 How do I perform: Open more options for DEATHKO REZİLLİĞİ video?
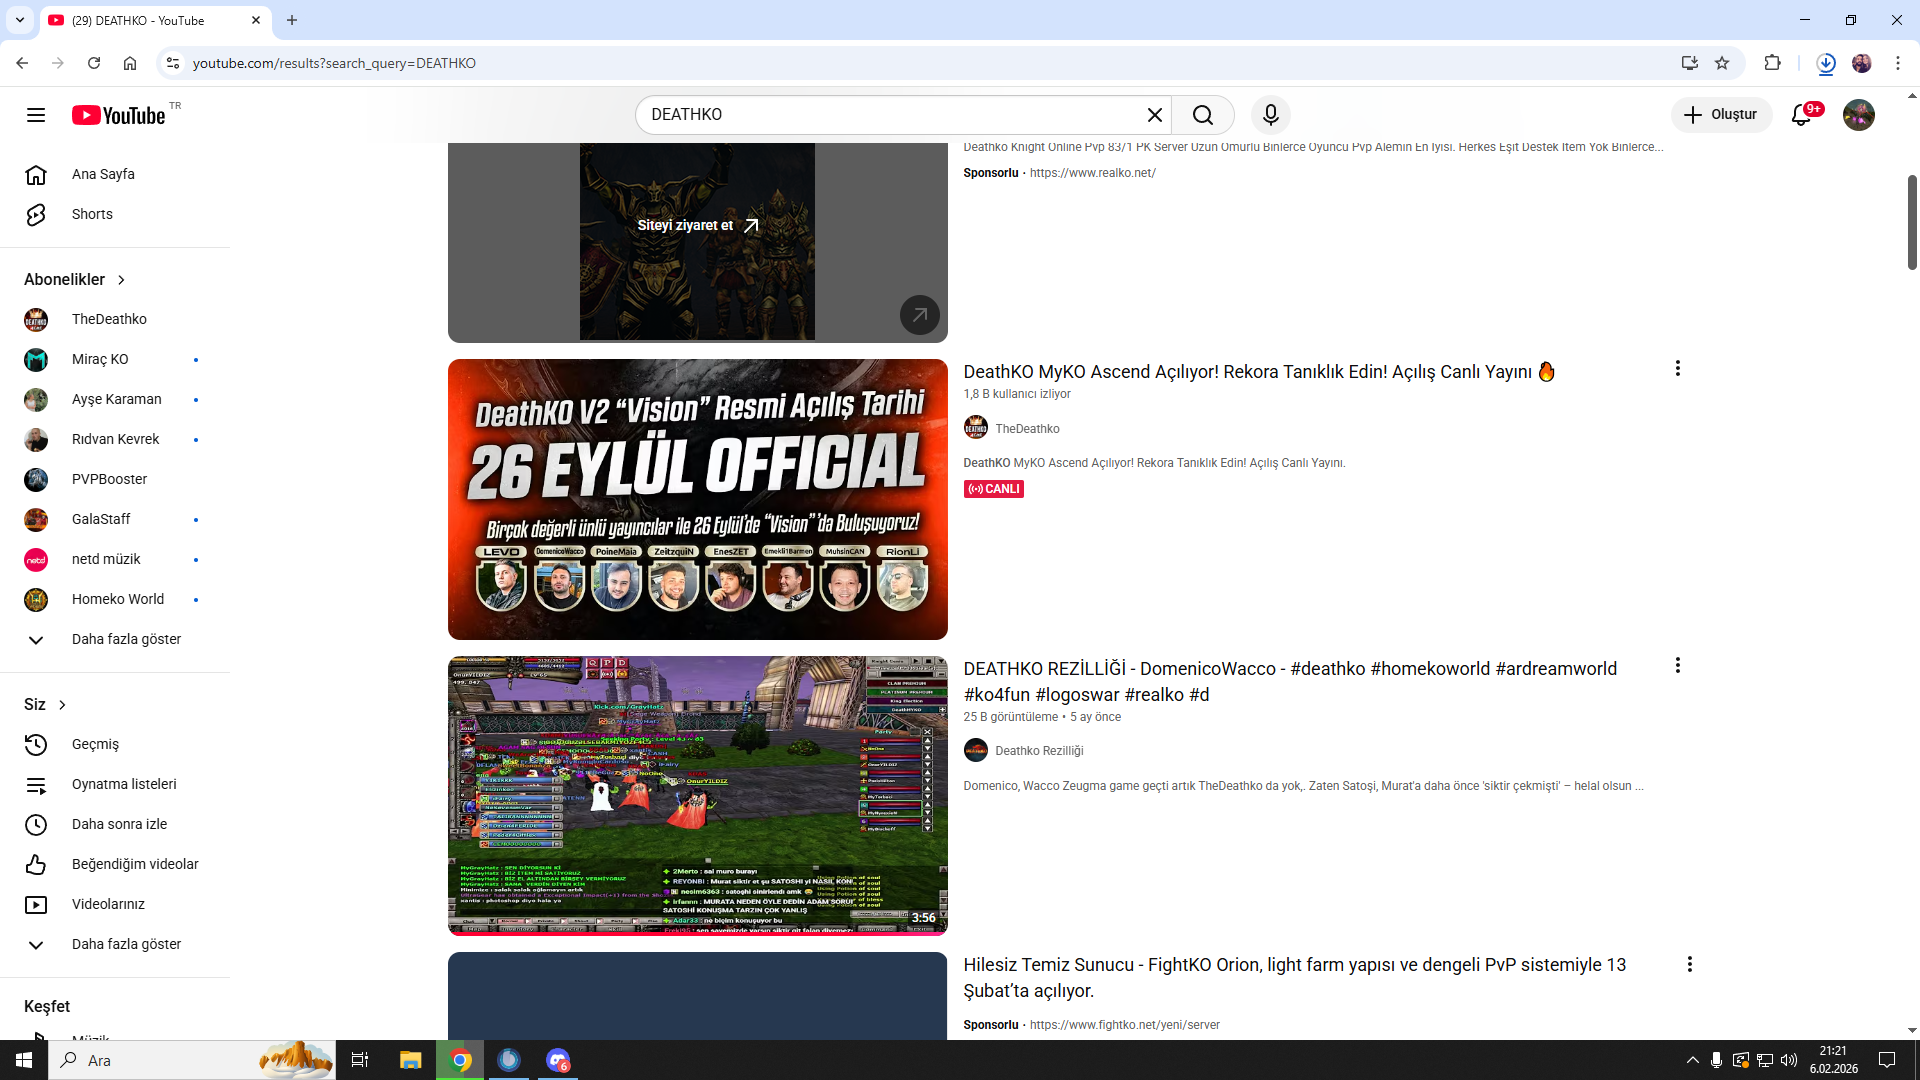coord(1678,666)
